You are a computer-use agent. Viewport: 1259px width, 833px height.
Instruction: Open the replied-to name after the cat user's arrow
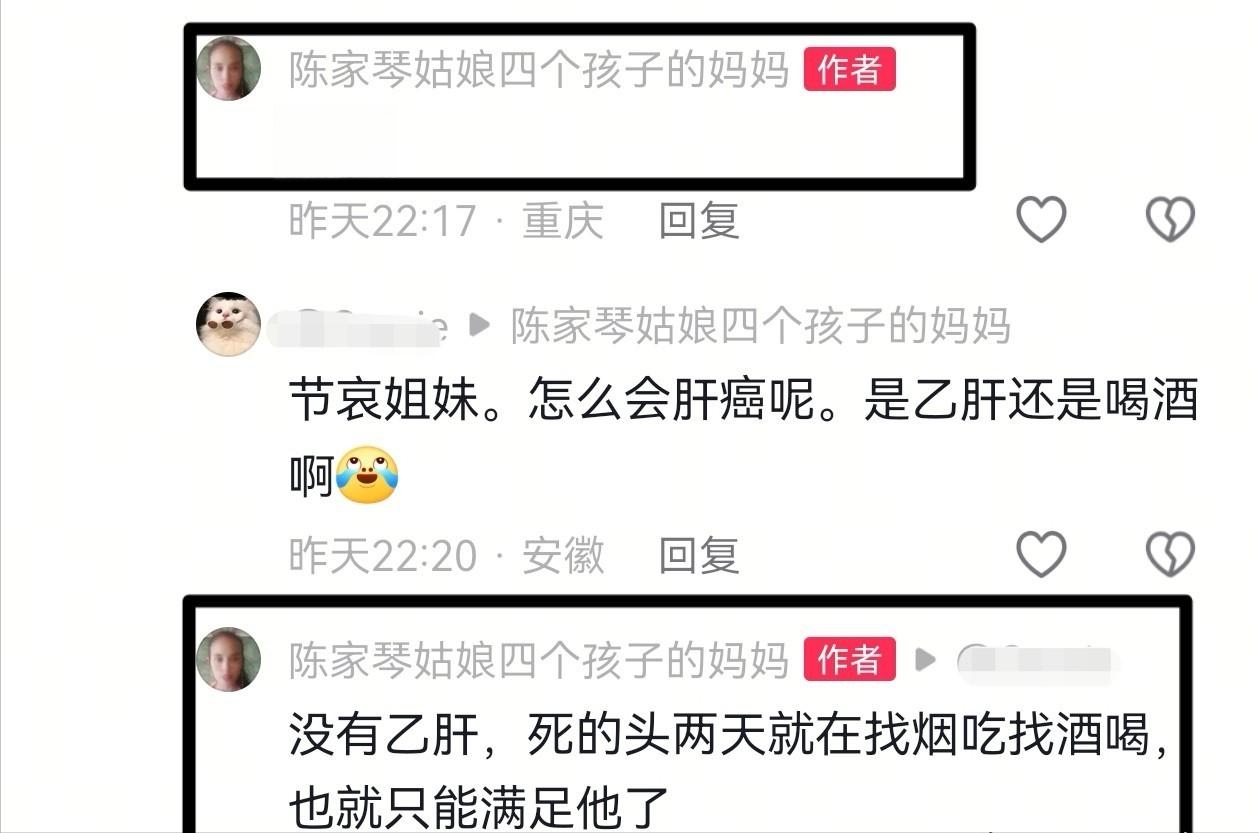click(x=761, y=325)
